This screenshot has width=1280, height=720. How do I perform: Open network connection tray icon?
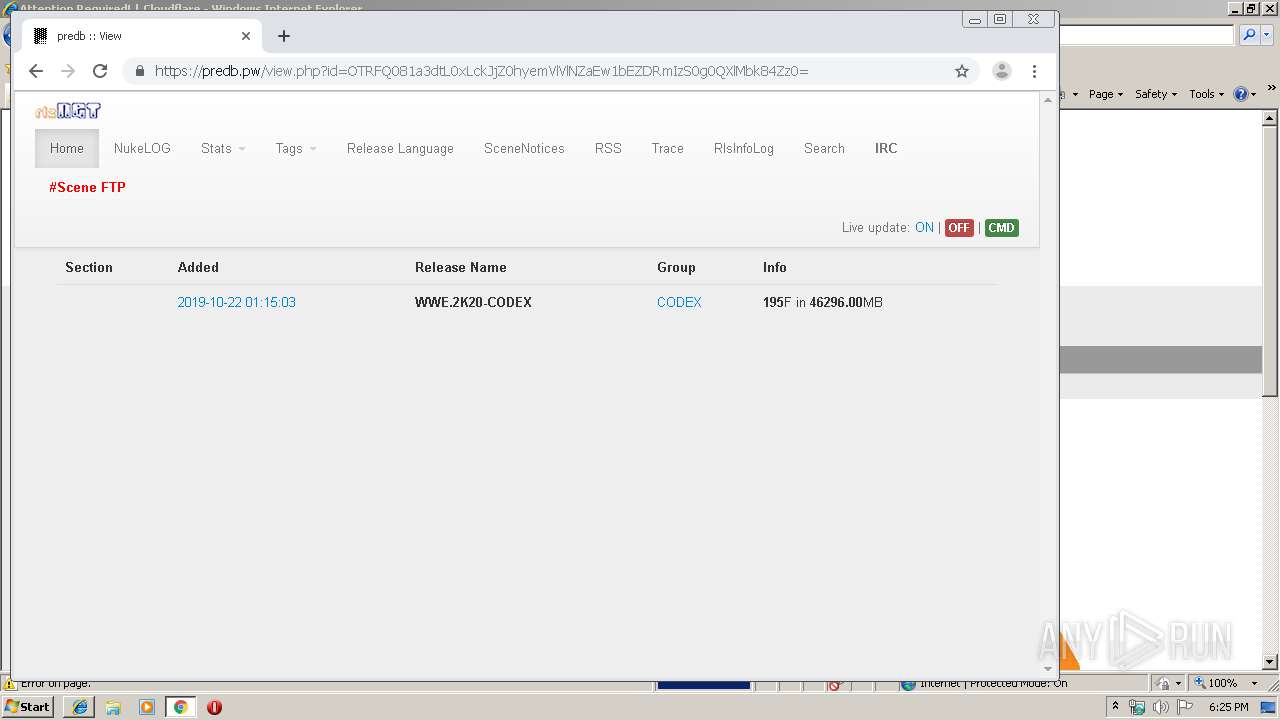[1137, 707]
